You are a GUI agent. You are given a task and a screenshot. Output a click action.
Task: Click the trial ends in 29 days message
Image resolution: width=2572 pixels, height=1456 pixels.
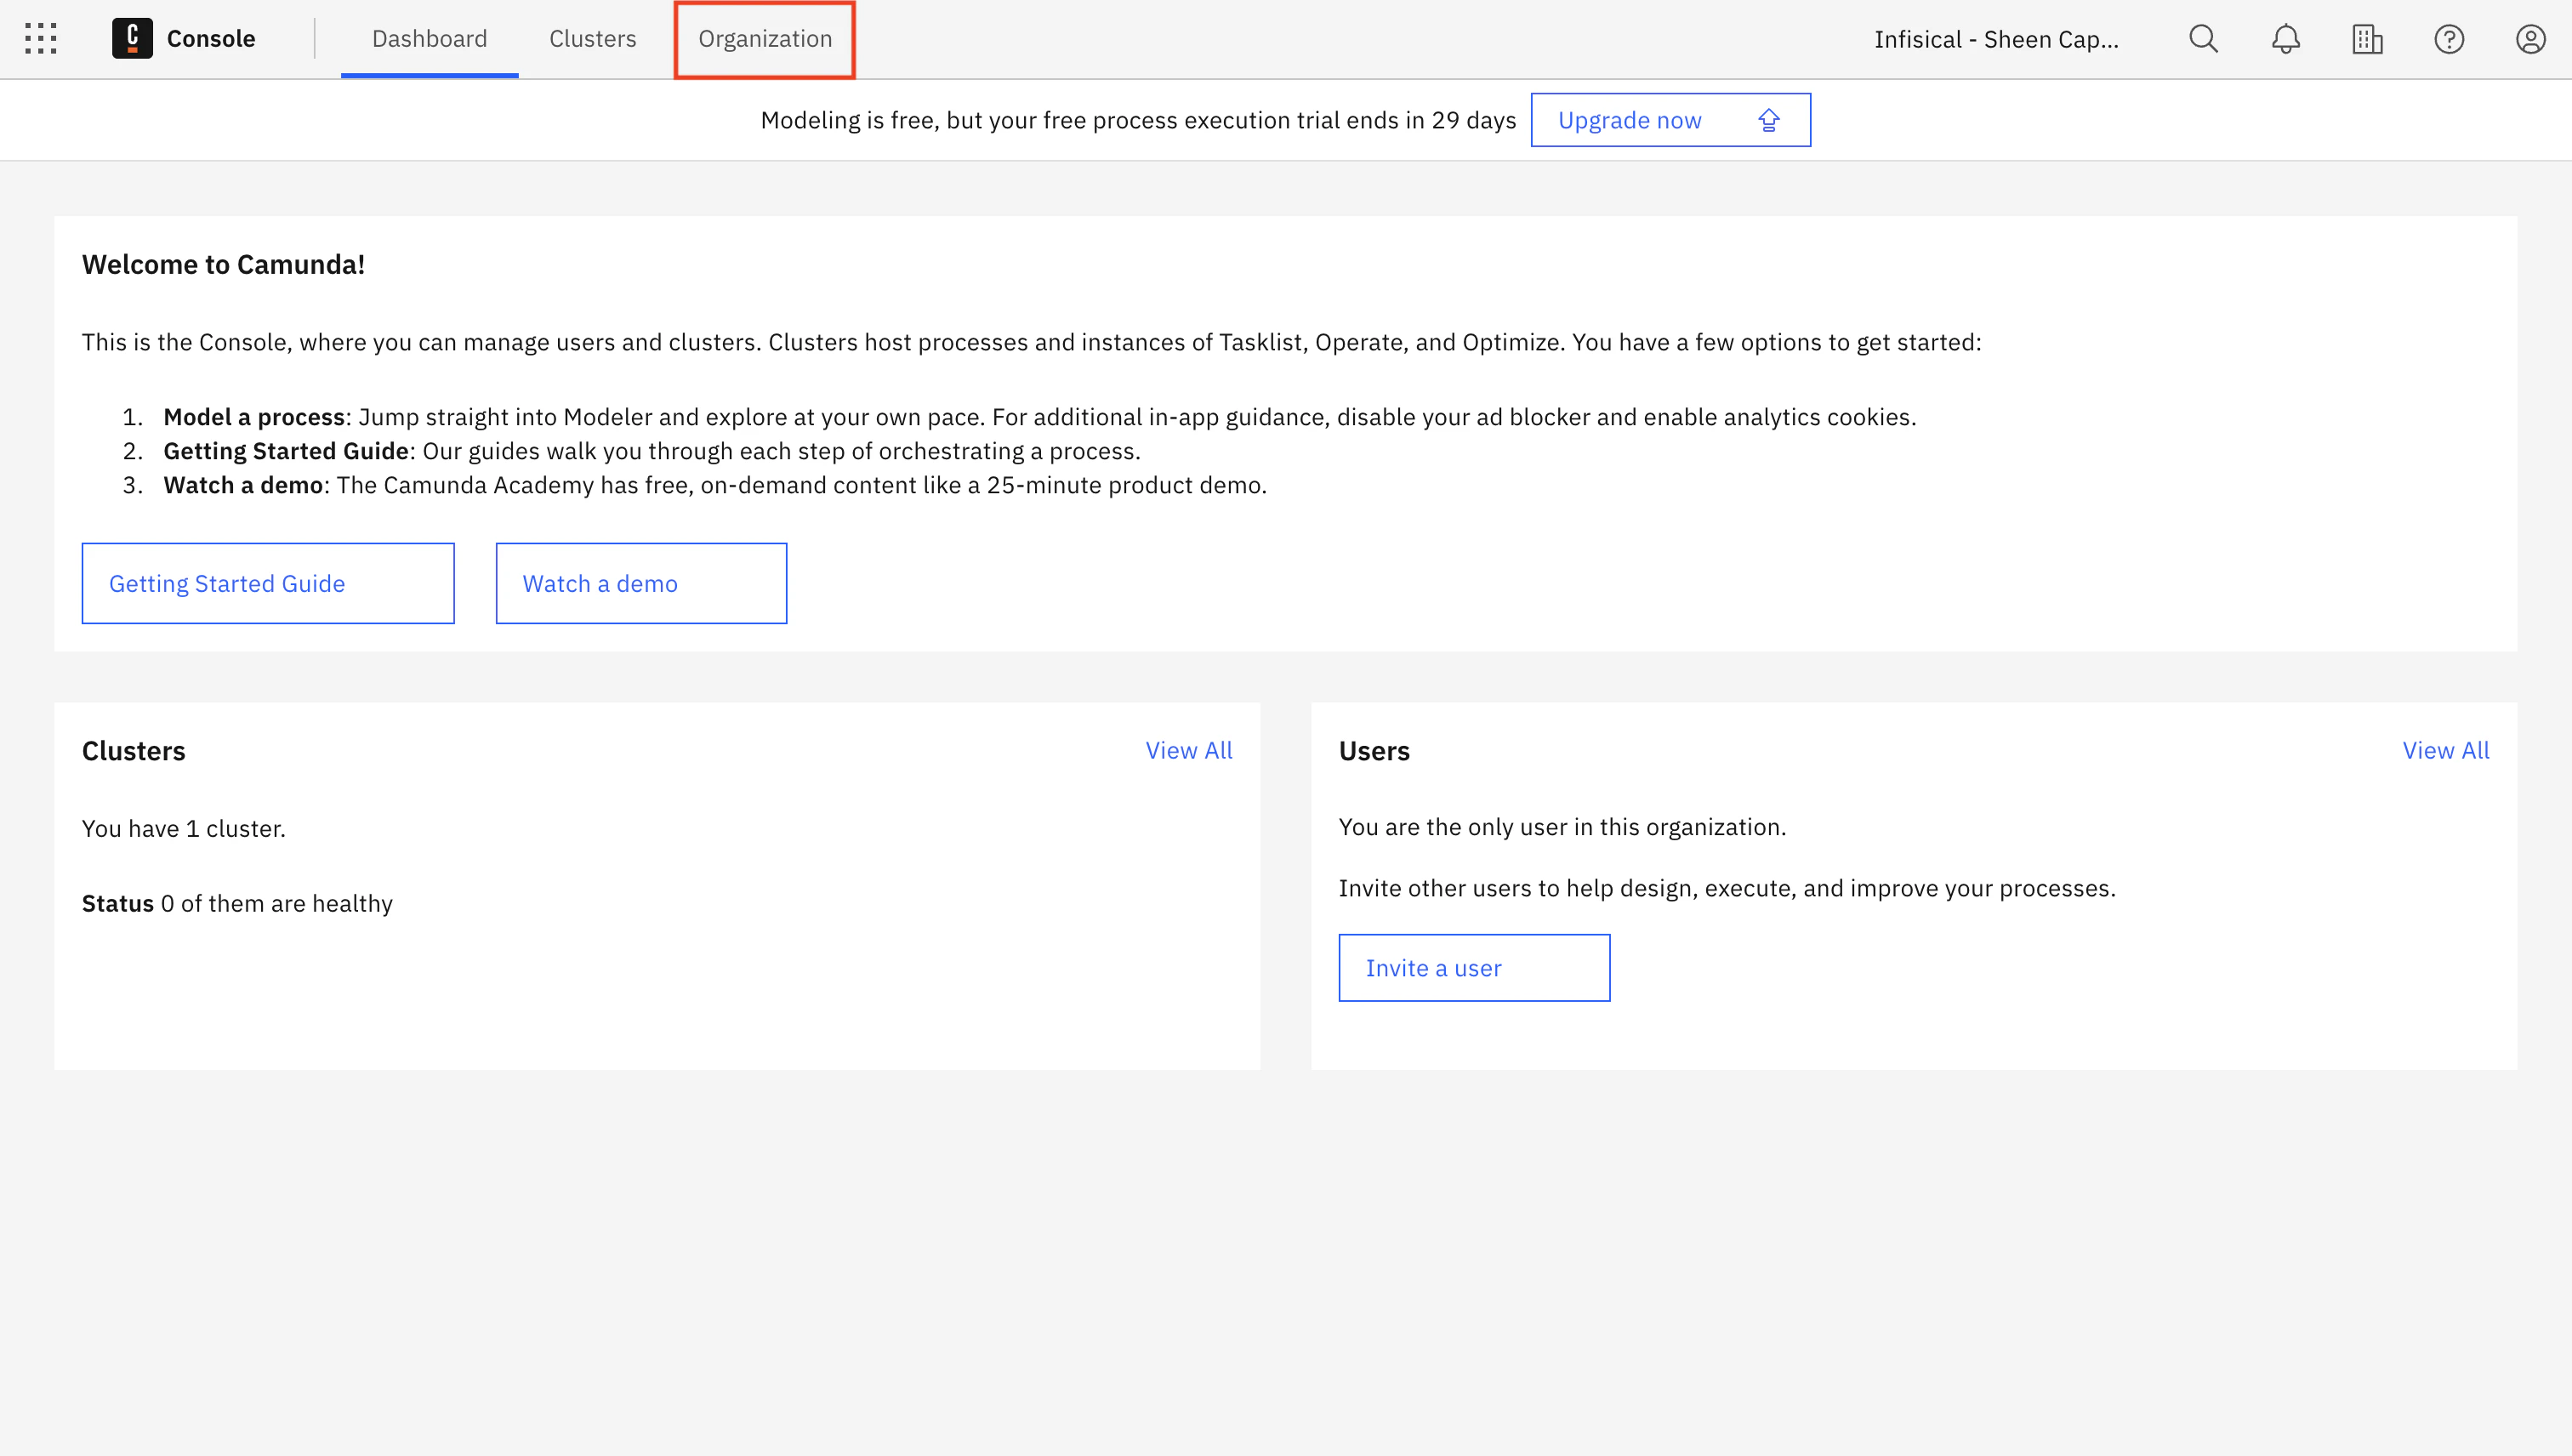click(1138, 120)
